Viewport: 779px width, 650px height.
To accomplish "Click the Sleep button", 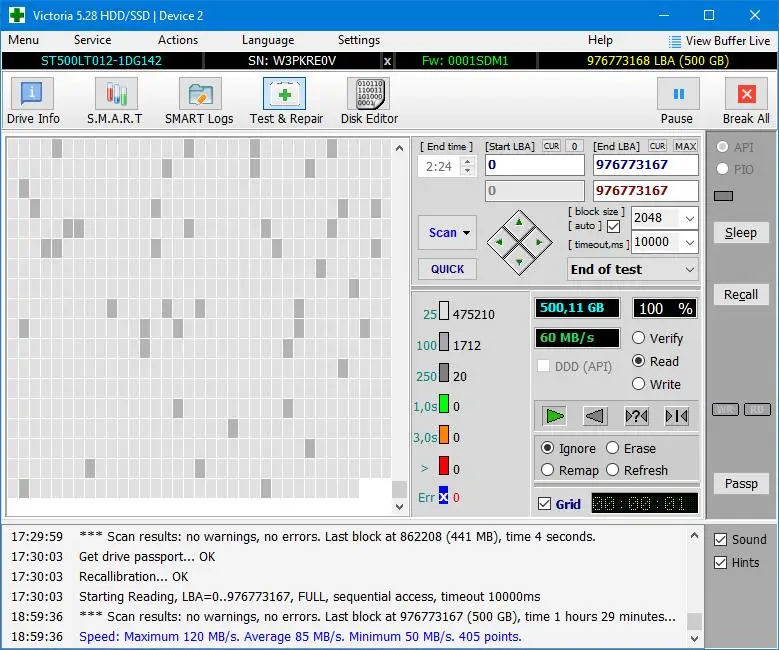I will tap(740, 233).
